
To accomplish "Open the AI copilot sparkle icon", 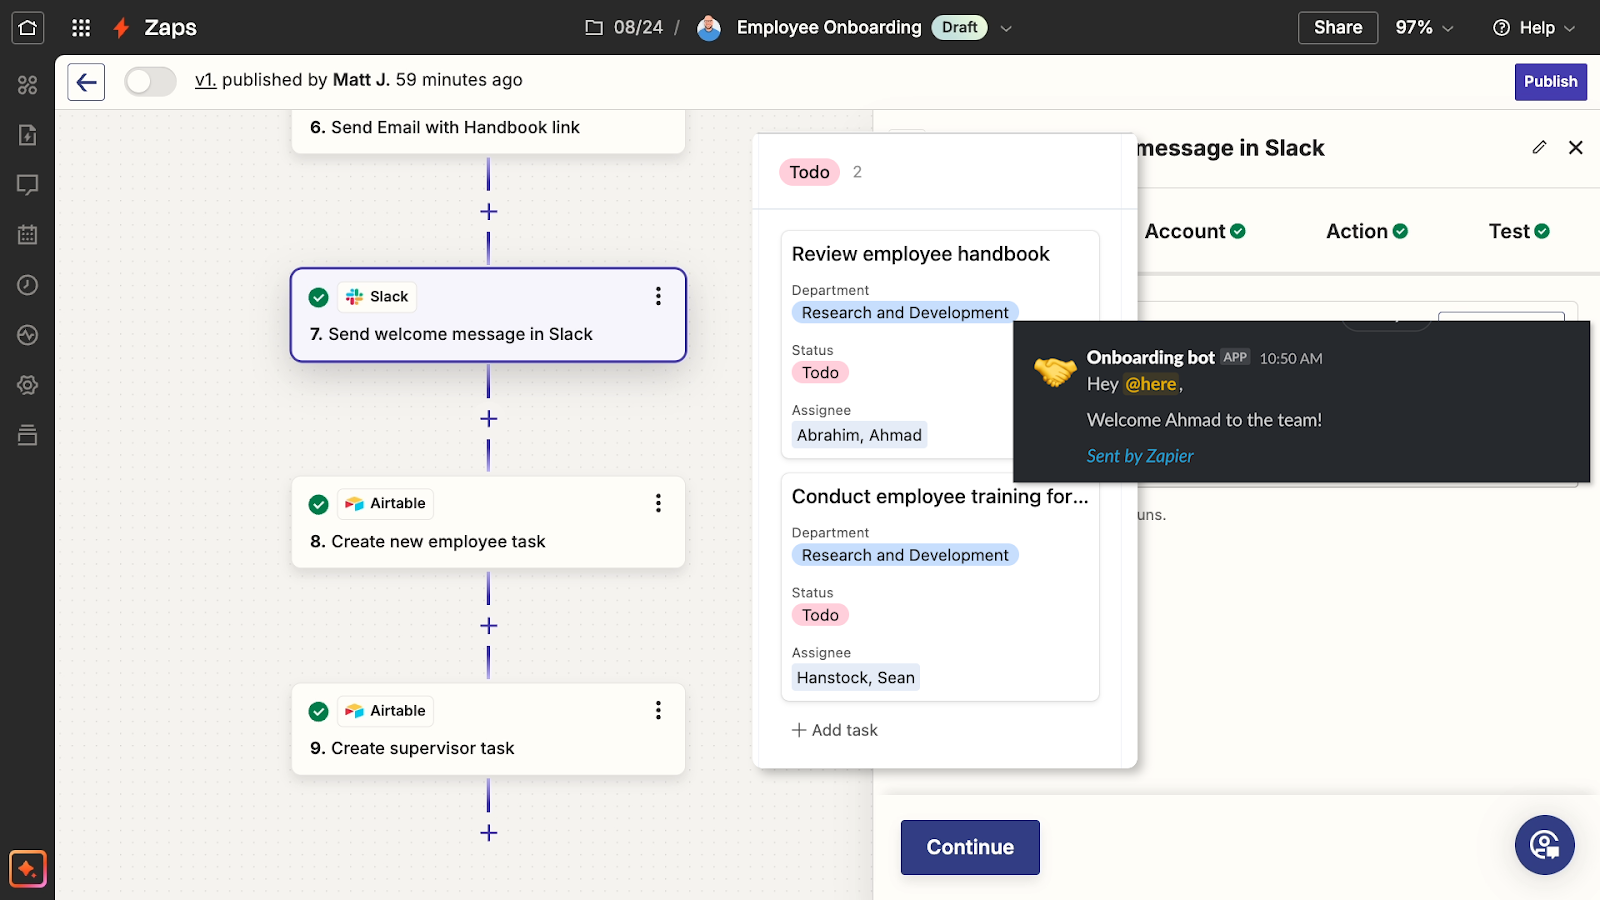I will (x=28, y=869).
